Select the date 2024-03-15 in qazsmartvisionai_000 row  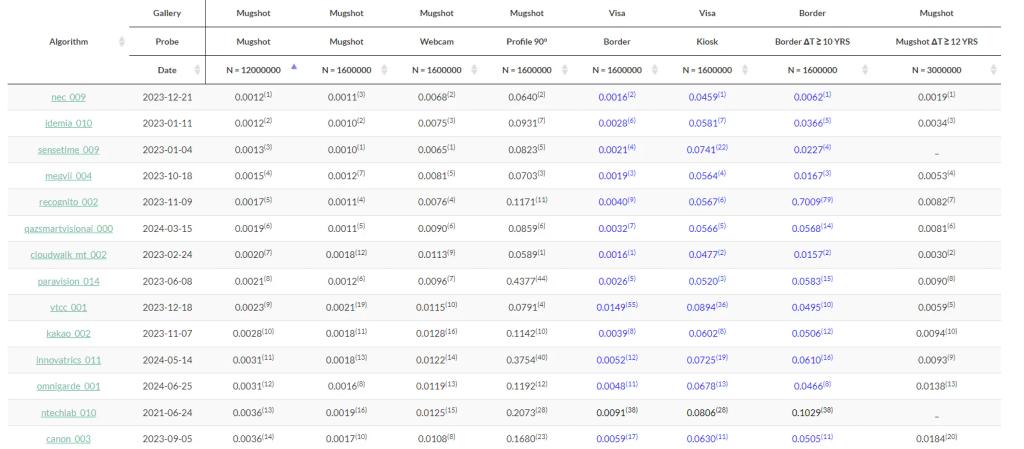tap(167, 228)
